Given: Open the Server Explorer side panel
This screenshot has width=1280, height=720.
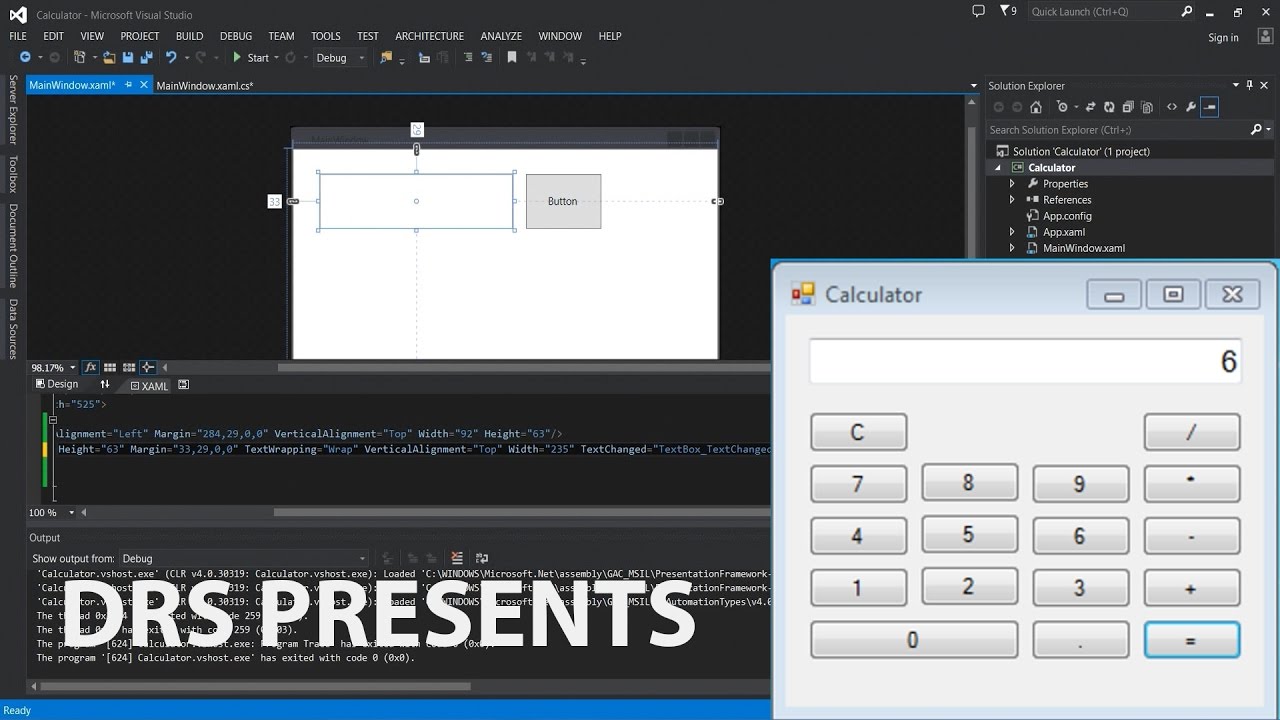Looking at the screenshot, I should click(x=13, y=109).
